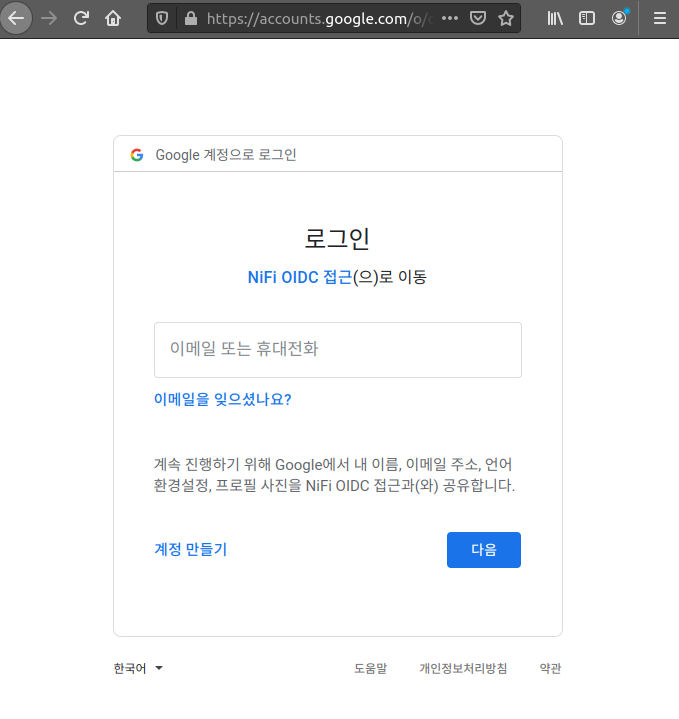Open the 도움말 help link

(370, 669)
